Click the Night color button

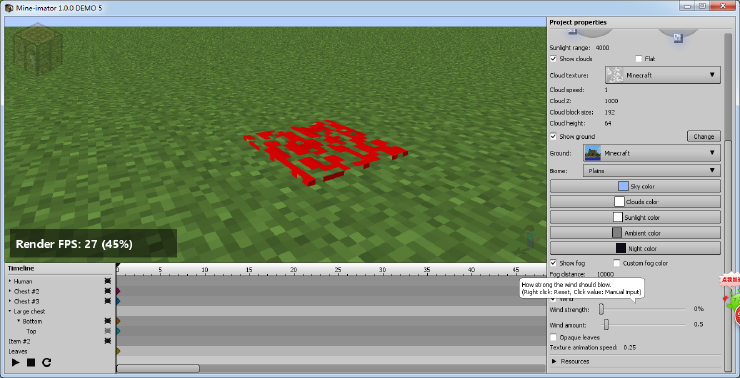pyautogui.click(x=635, y=248)
